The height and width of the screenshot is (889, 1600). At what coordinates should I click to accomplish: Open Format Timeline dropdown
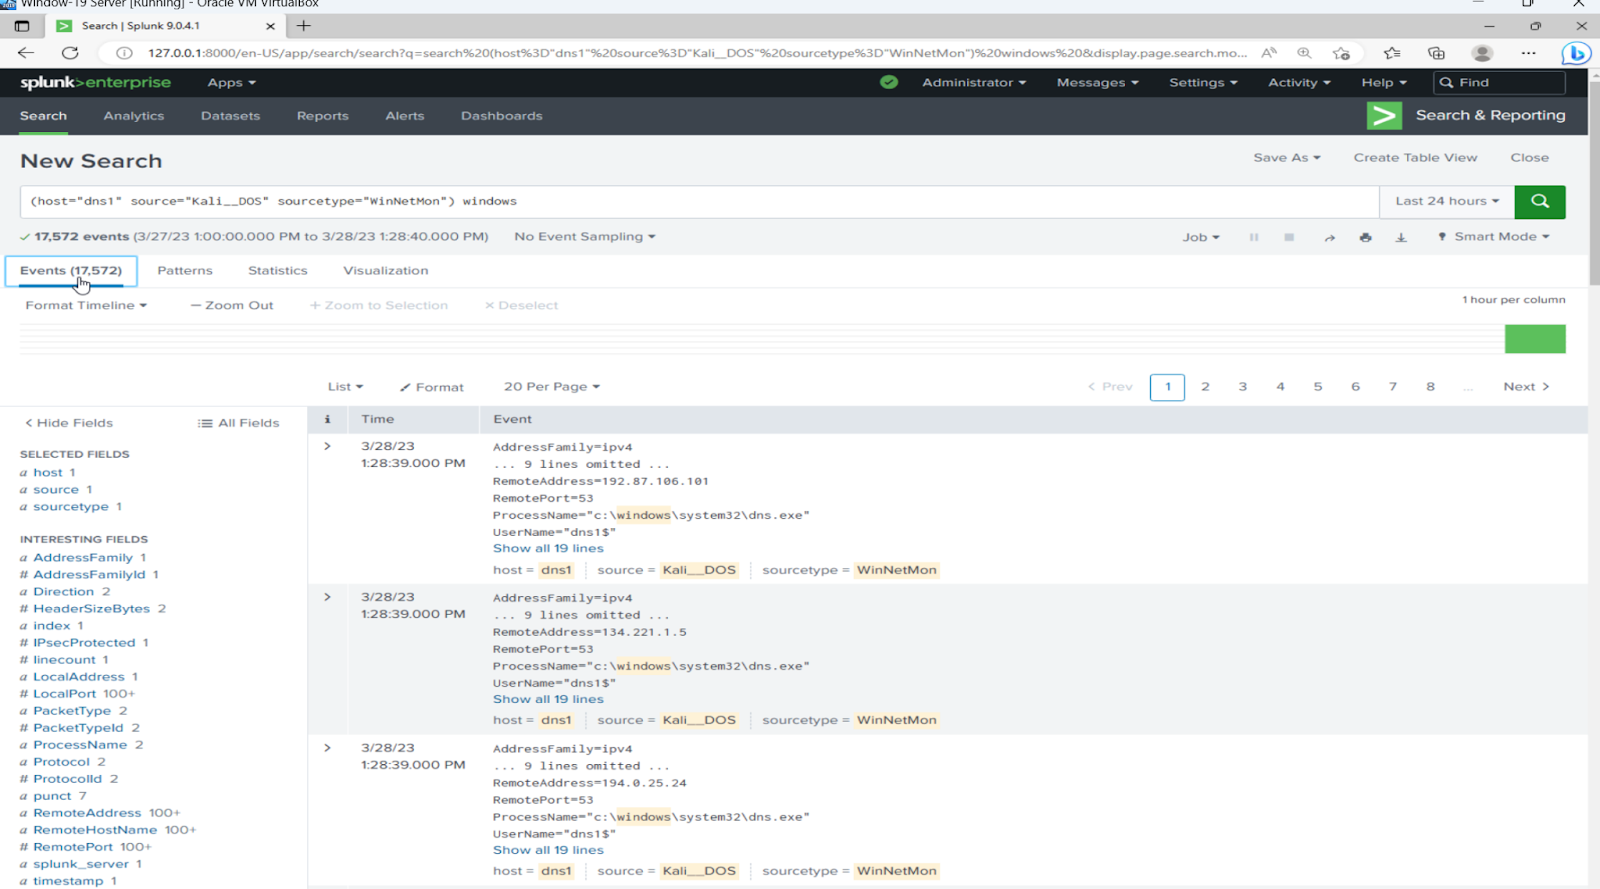(86, 305)
